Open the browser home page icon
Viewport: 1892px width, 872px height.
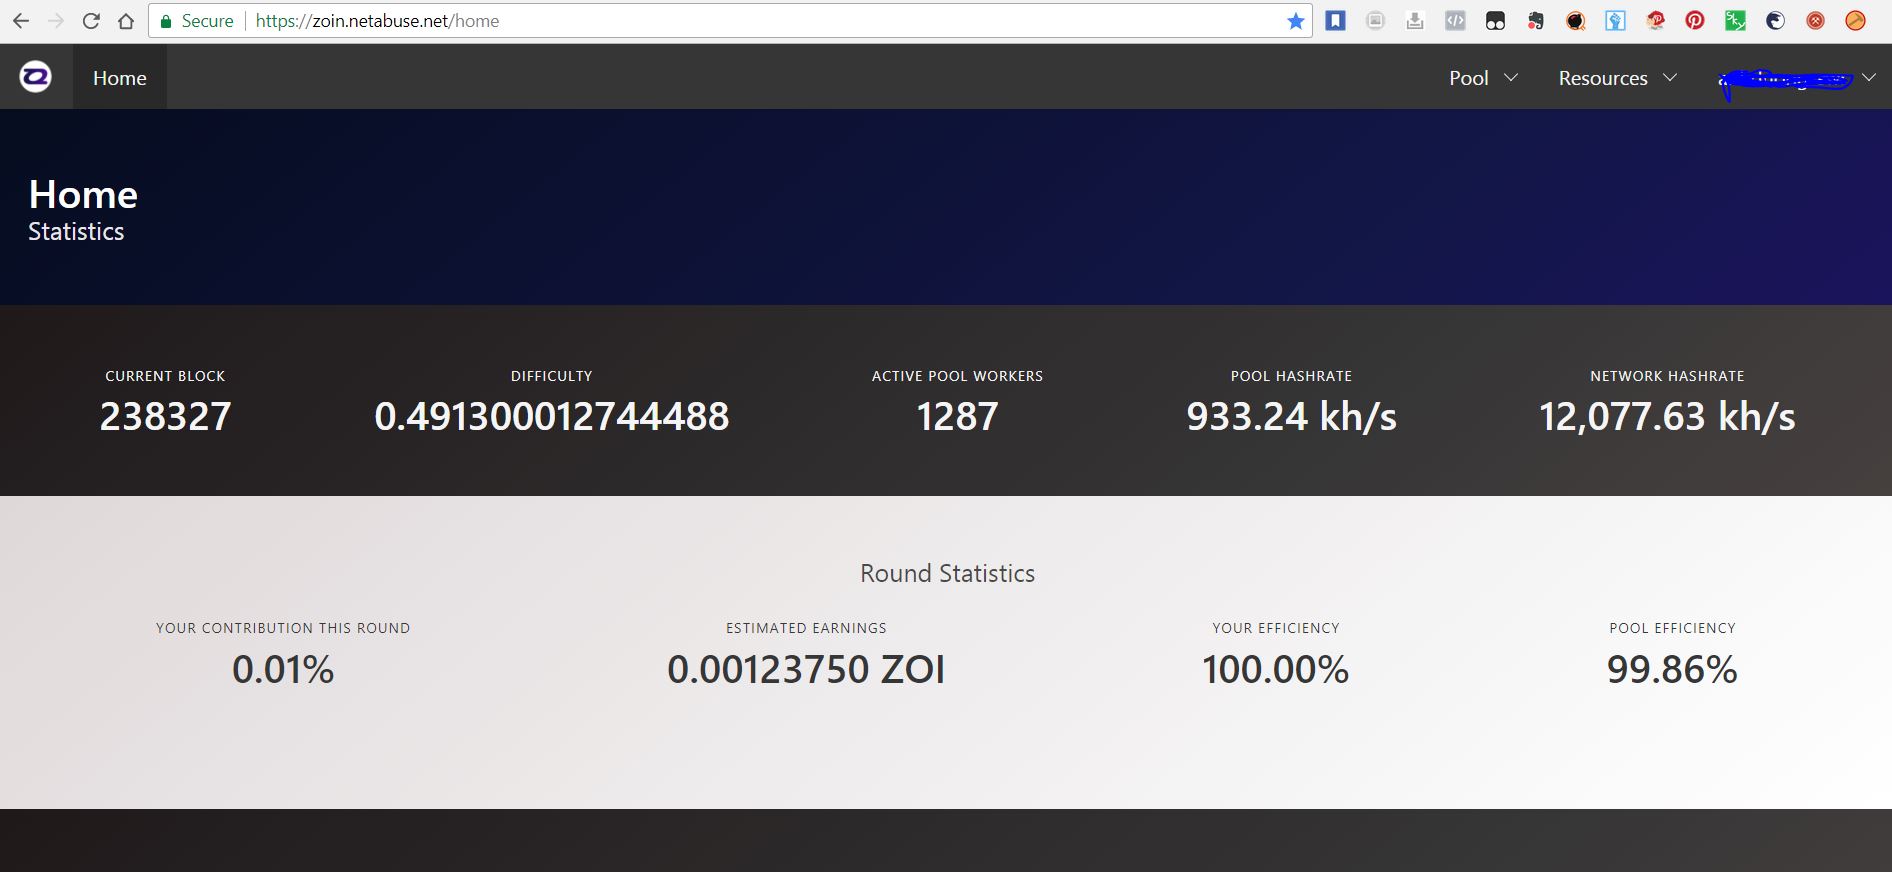(x=126, y=21)
